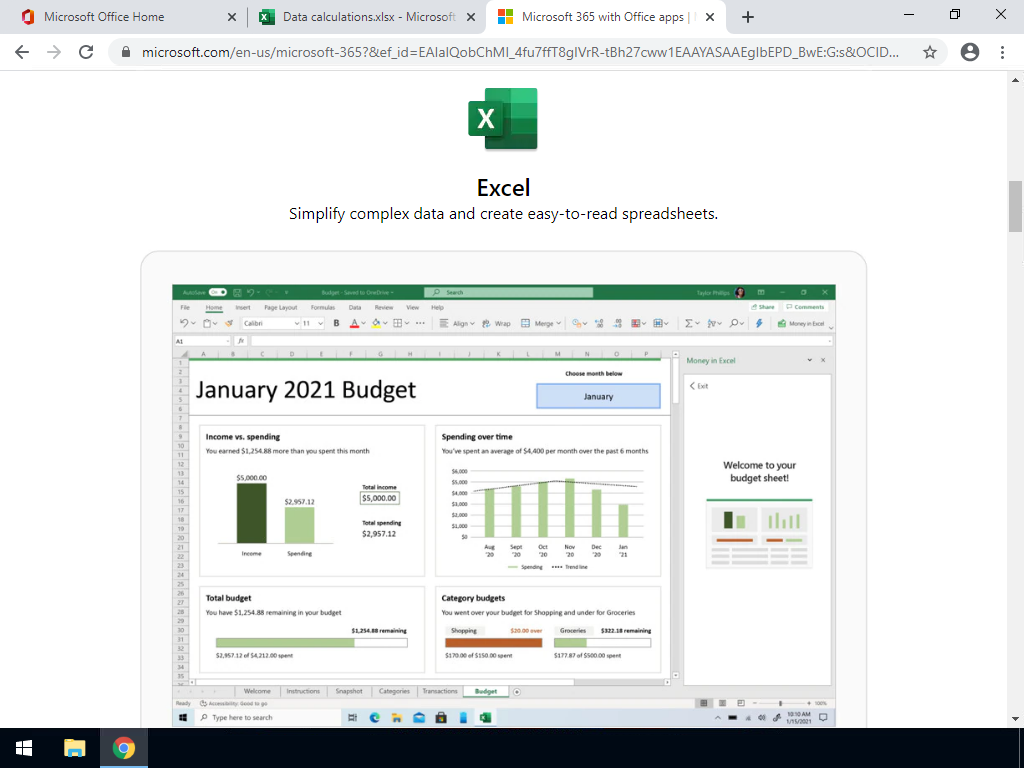The image size is (1024, 768).
Task: Click the borders icon in Excel ribbon
Action: (x=397, y=323)
